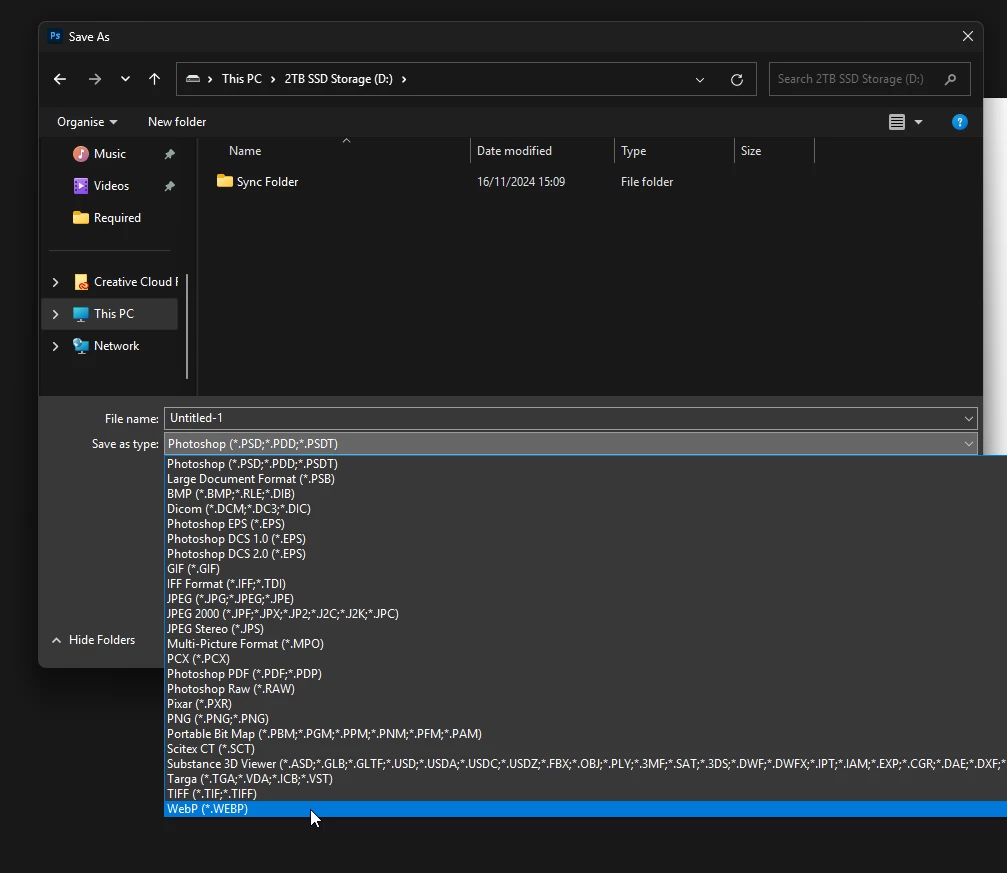Choose Photoshop DCS 2.0 option

(586, 554)
